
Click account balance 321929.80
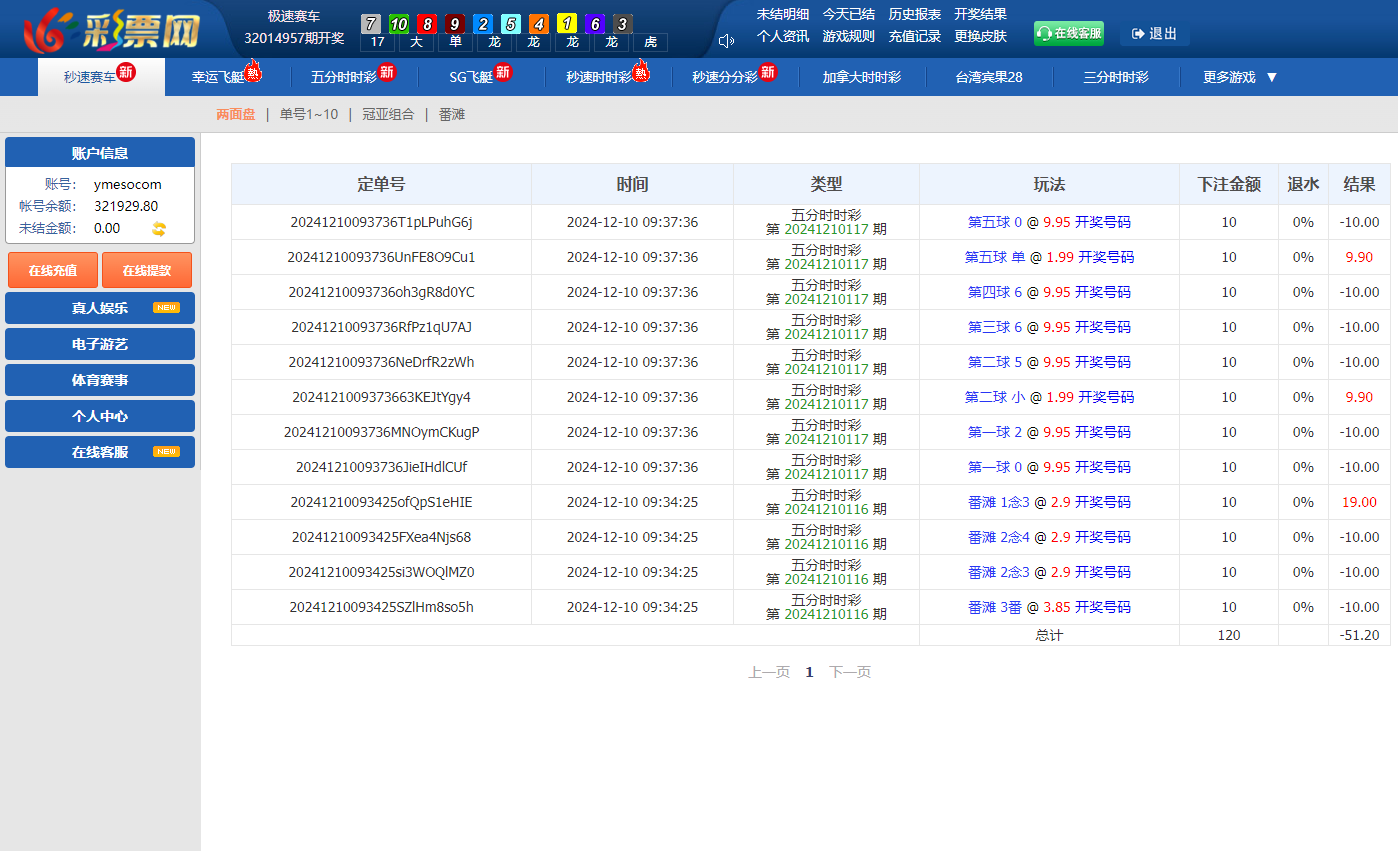[x=126, y=206]
